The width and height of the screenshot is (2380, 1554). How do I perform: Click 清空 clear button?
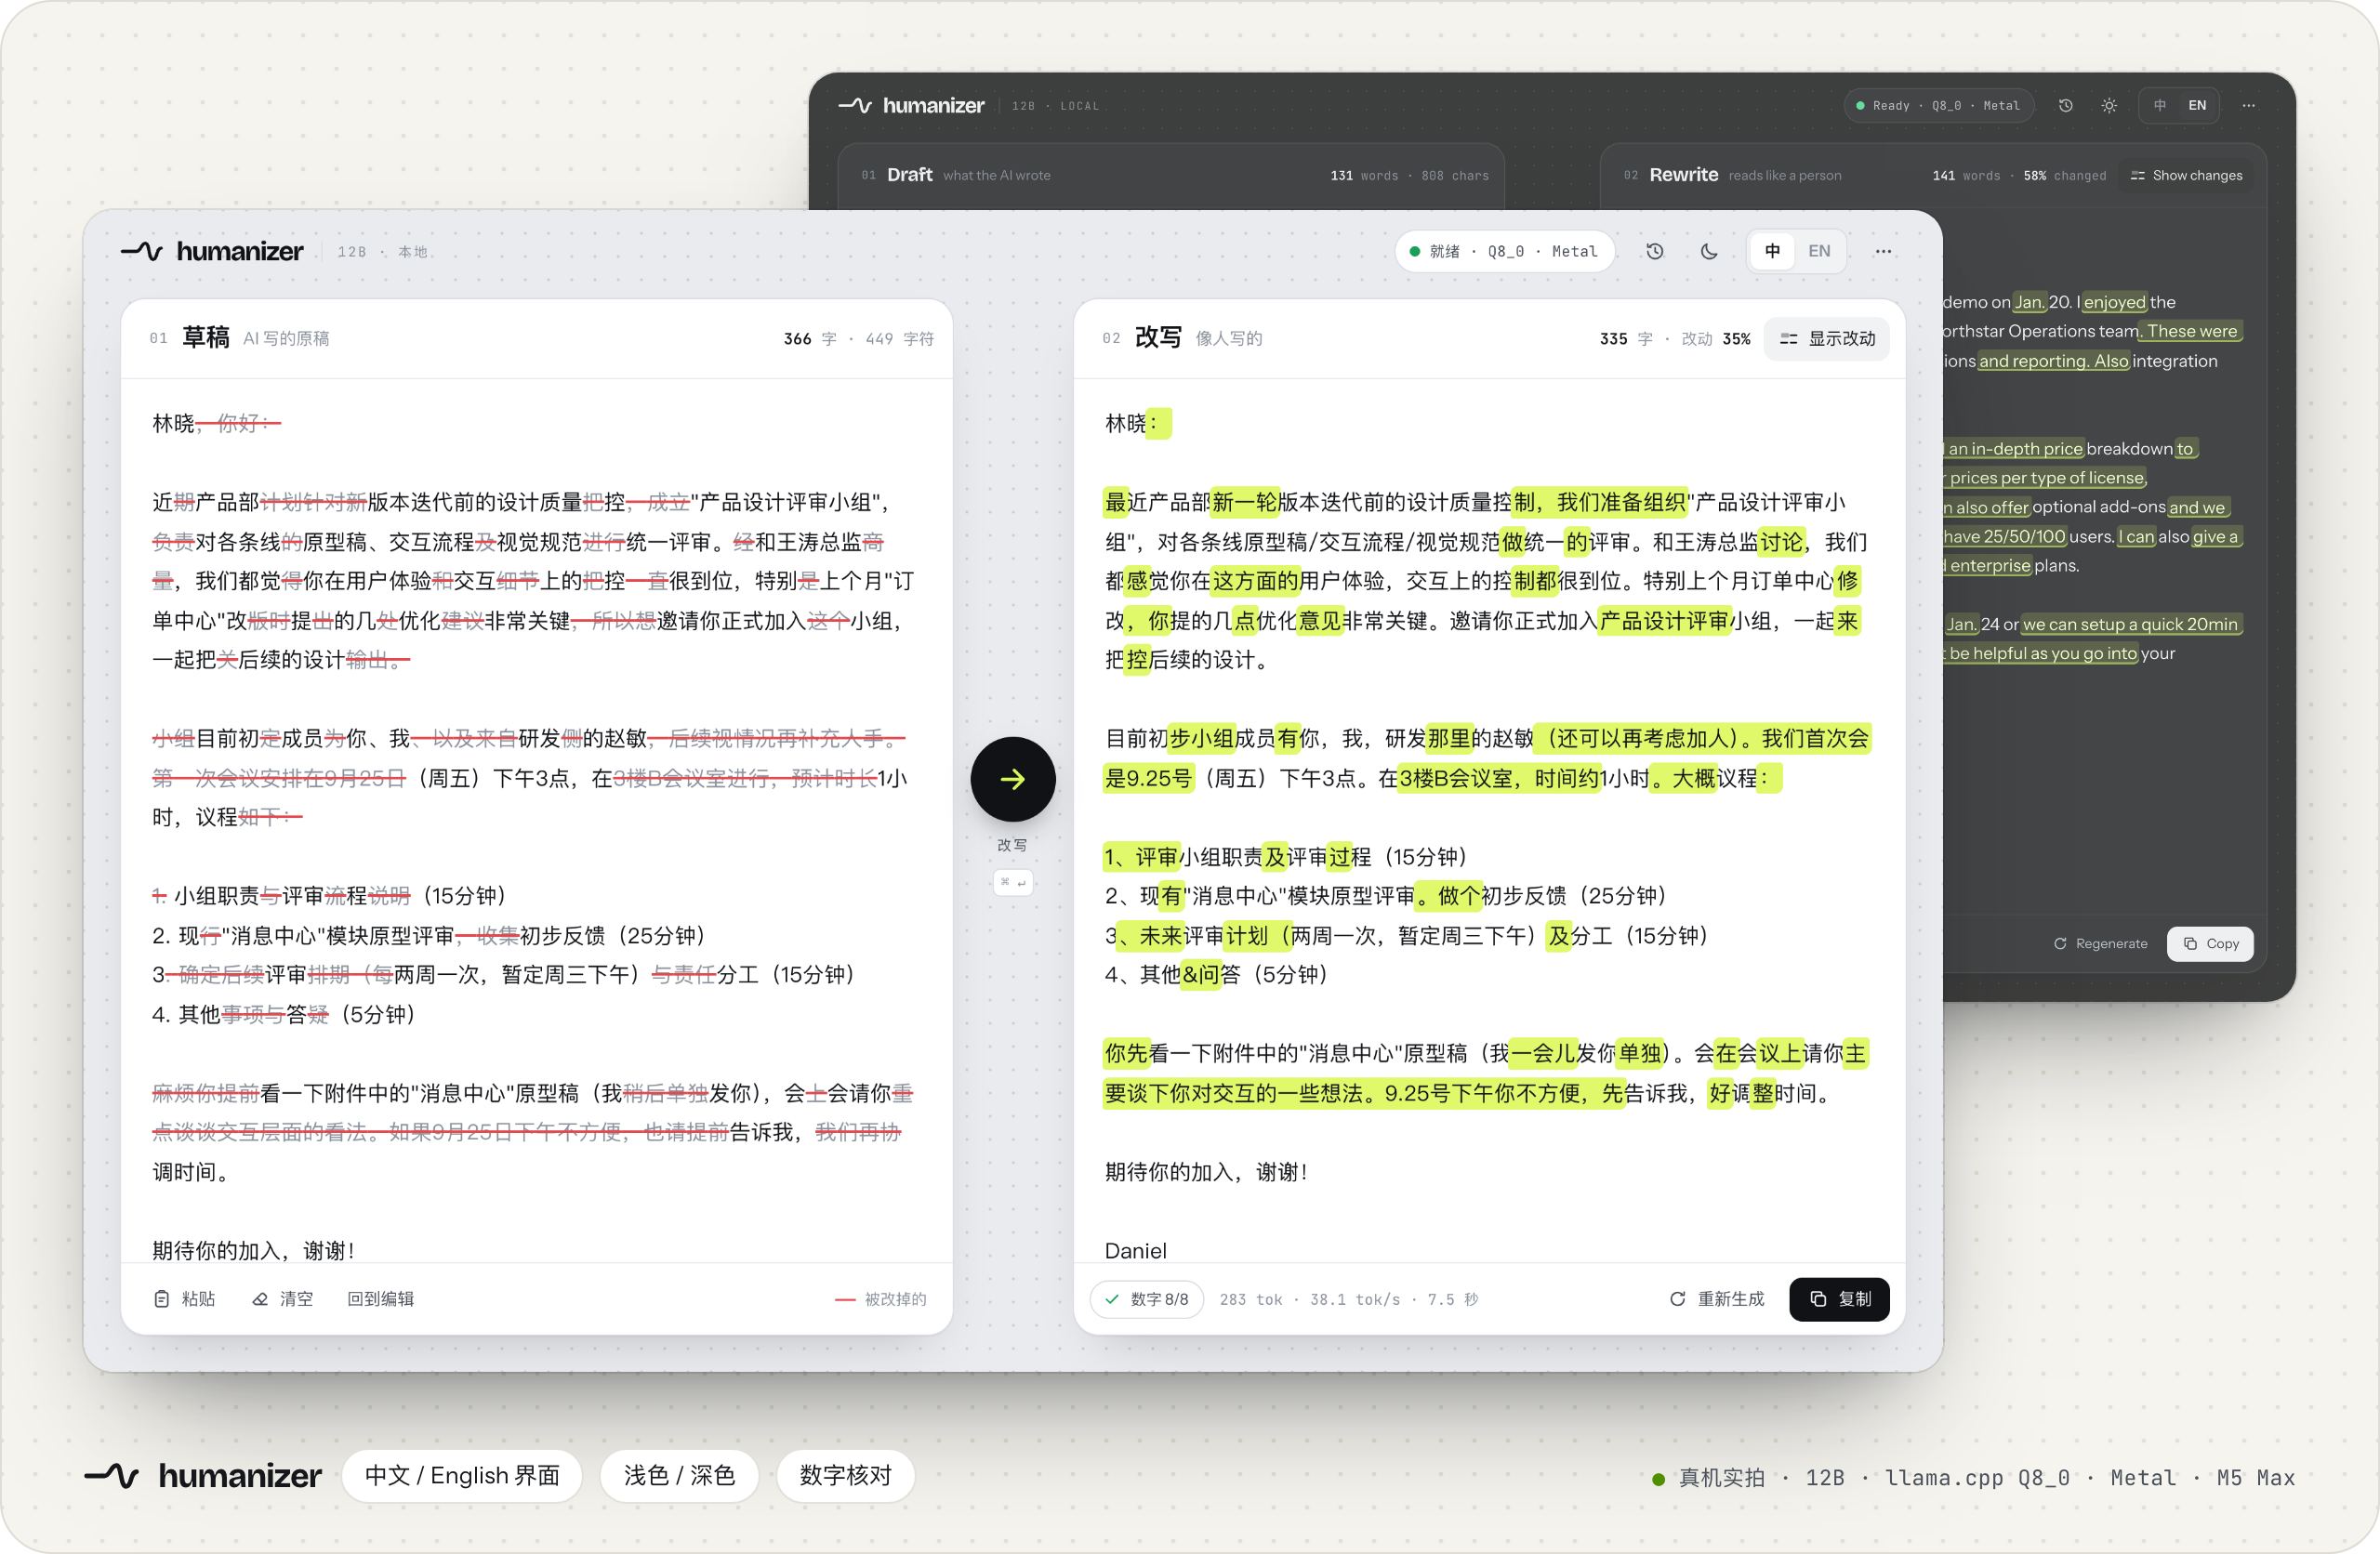[283, 1298]
